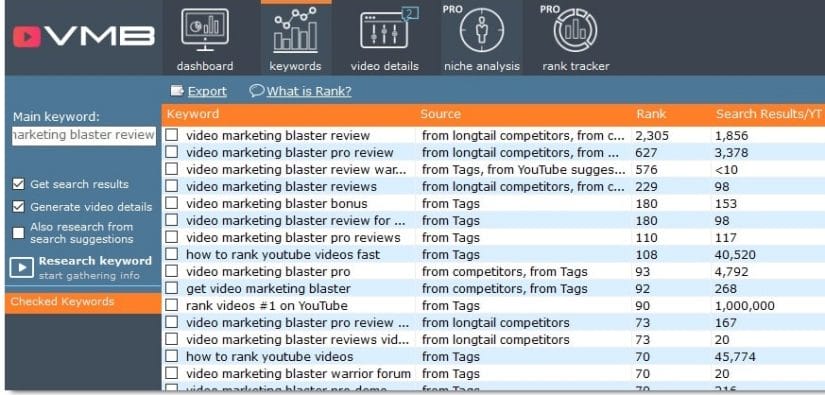Enable Also research from search suggestions
Viewport: 825px width, 395px height.
point(18,232)
